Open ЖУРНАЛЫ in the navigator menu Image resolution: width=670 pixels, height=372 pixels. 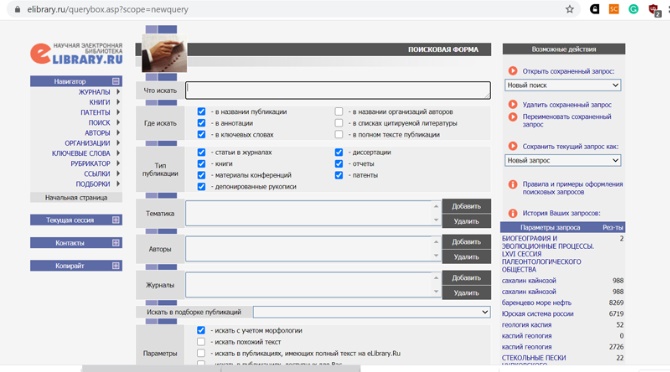tap(94, 92)
